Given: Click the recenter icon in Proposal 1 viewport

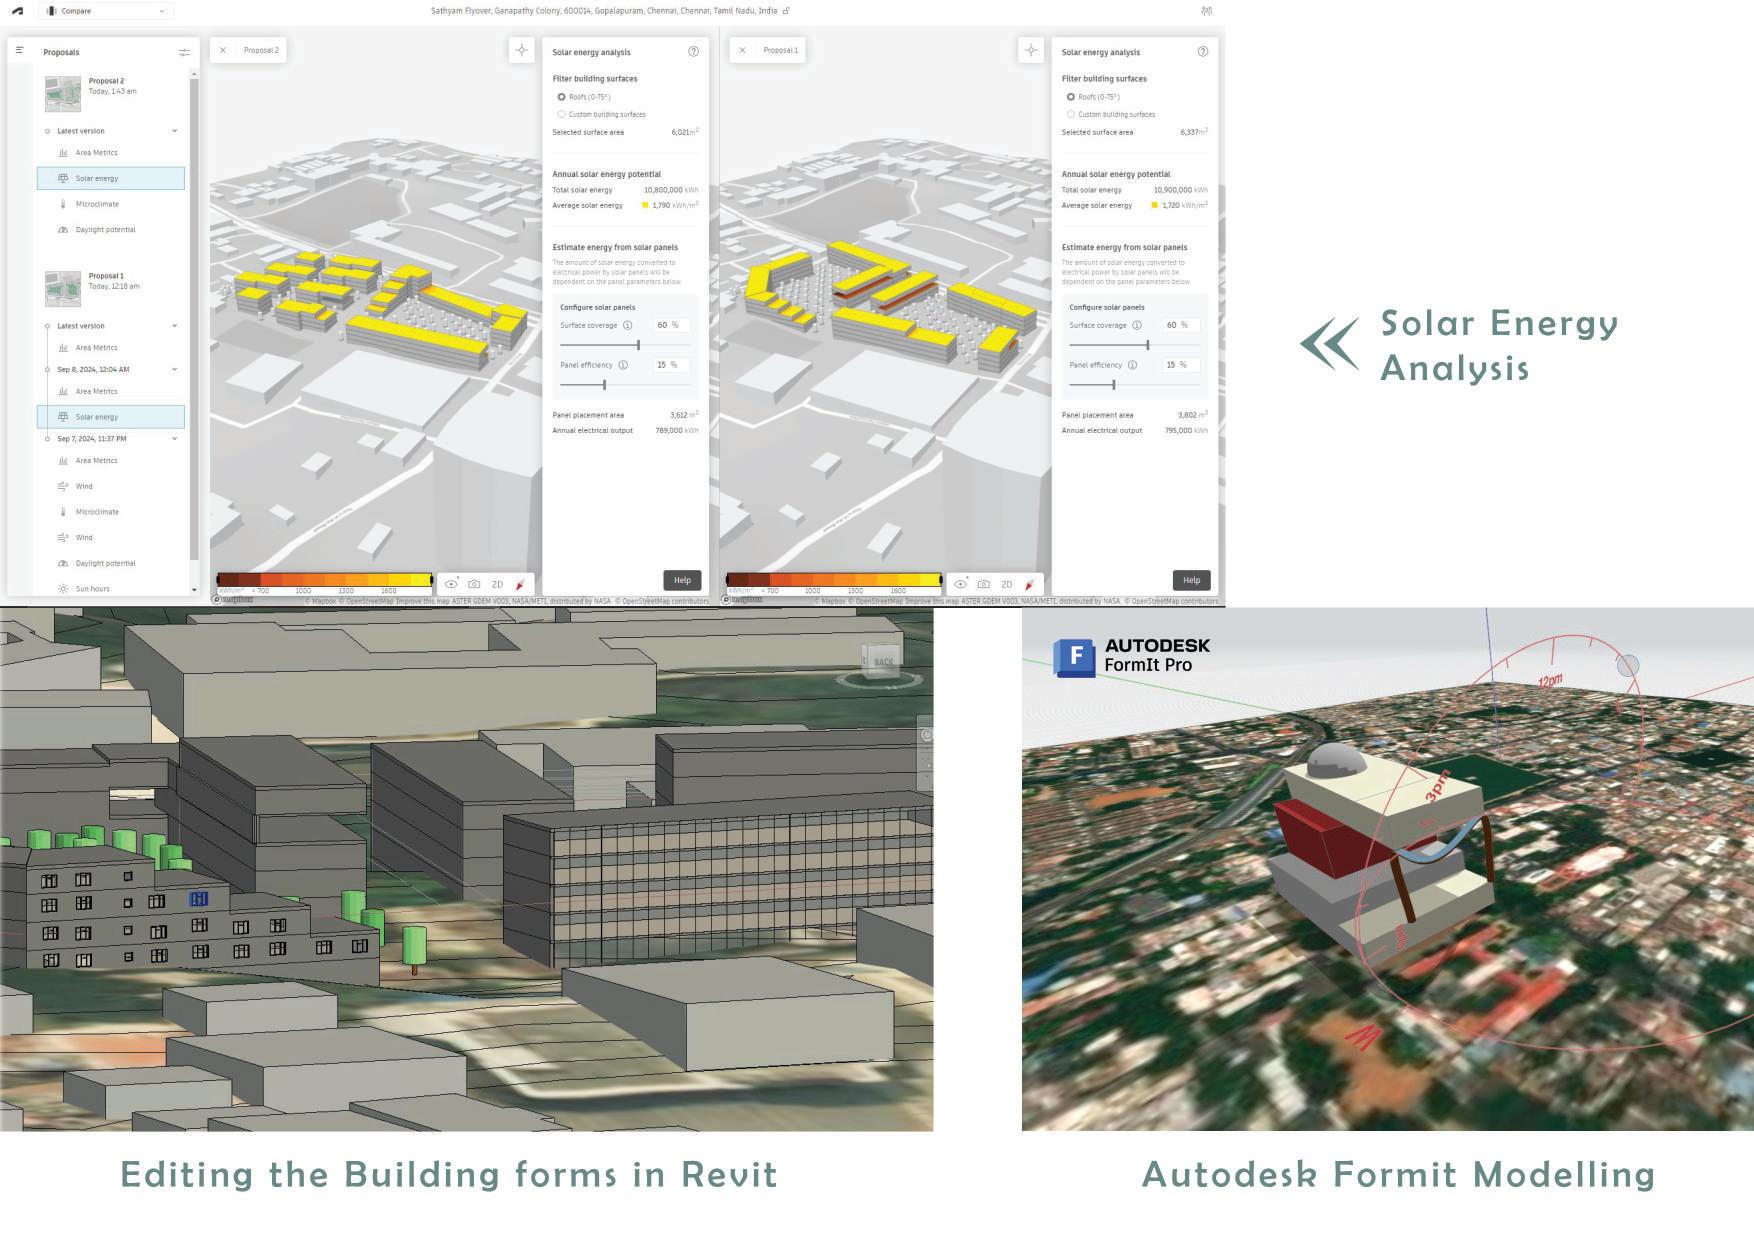Looking at the screenshot, I should click(x=1031, y=50).
